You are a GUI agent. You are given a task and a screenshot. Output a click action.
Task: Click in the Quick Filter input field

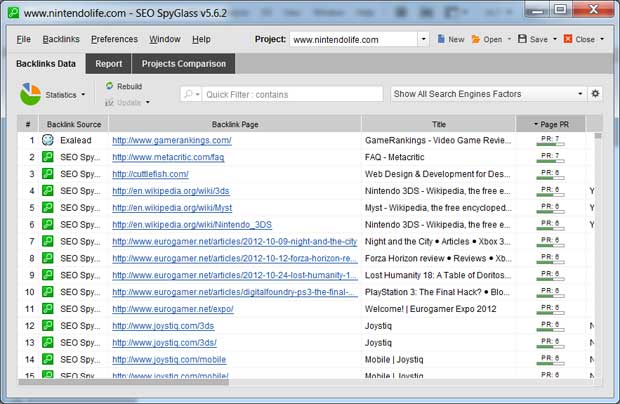292,94
